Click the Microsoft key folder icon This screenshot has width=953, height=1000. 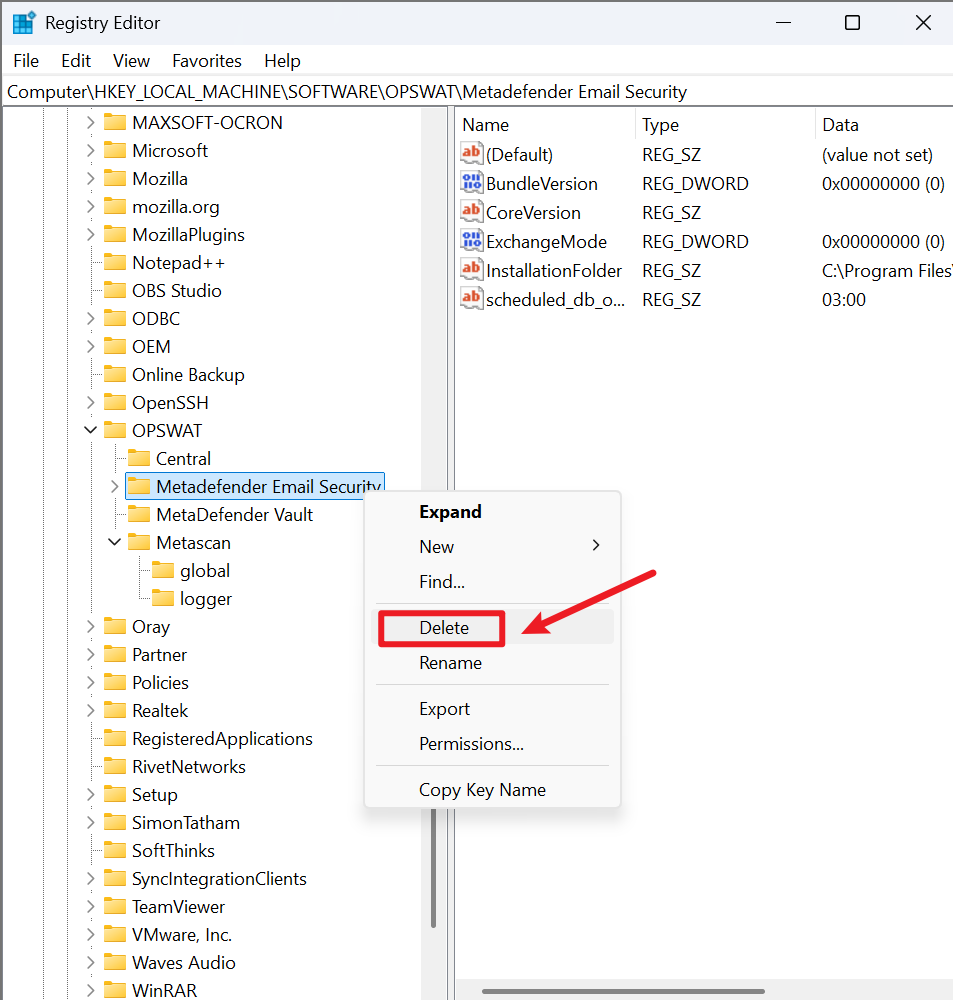[115, 151]
